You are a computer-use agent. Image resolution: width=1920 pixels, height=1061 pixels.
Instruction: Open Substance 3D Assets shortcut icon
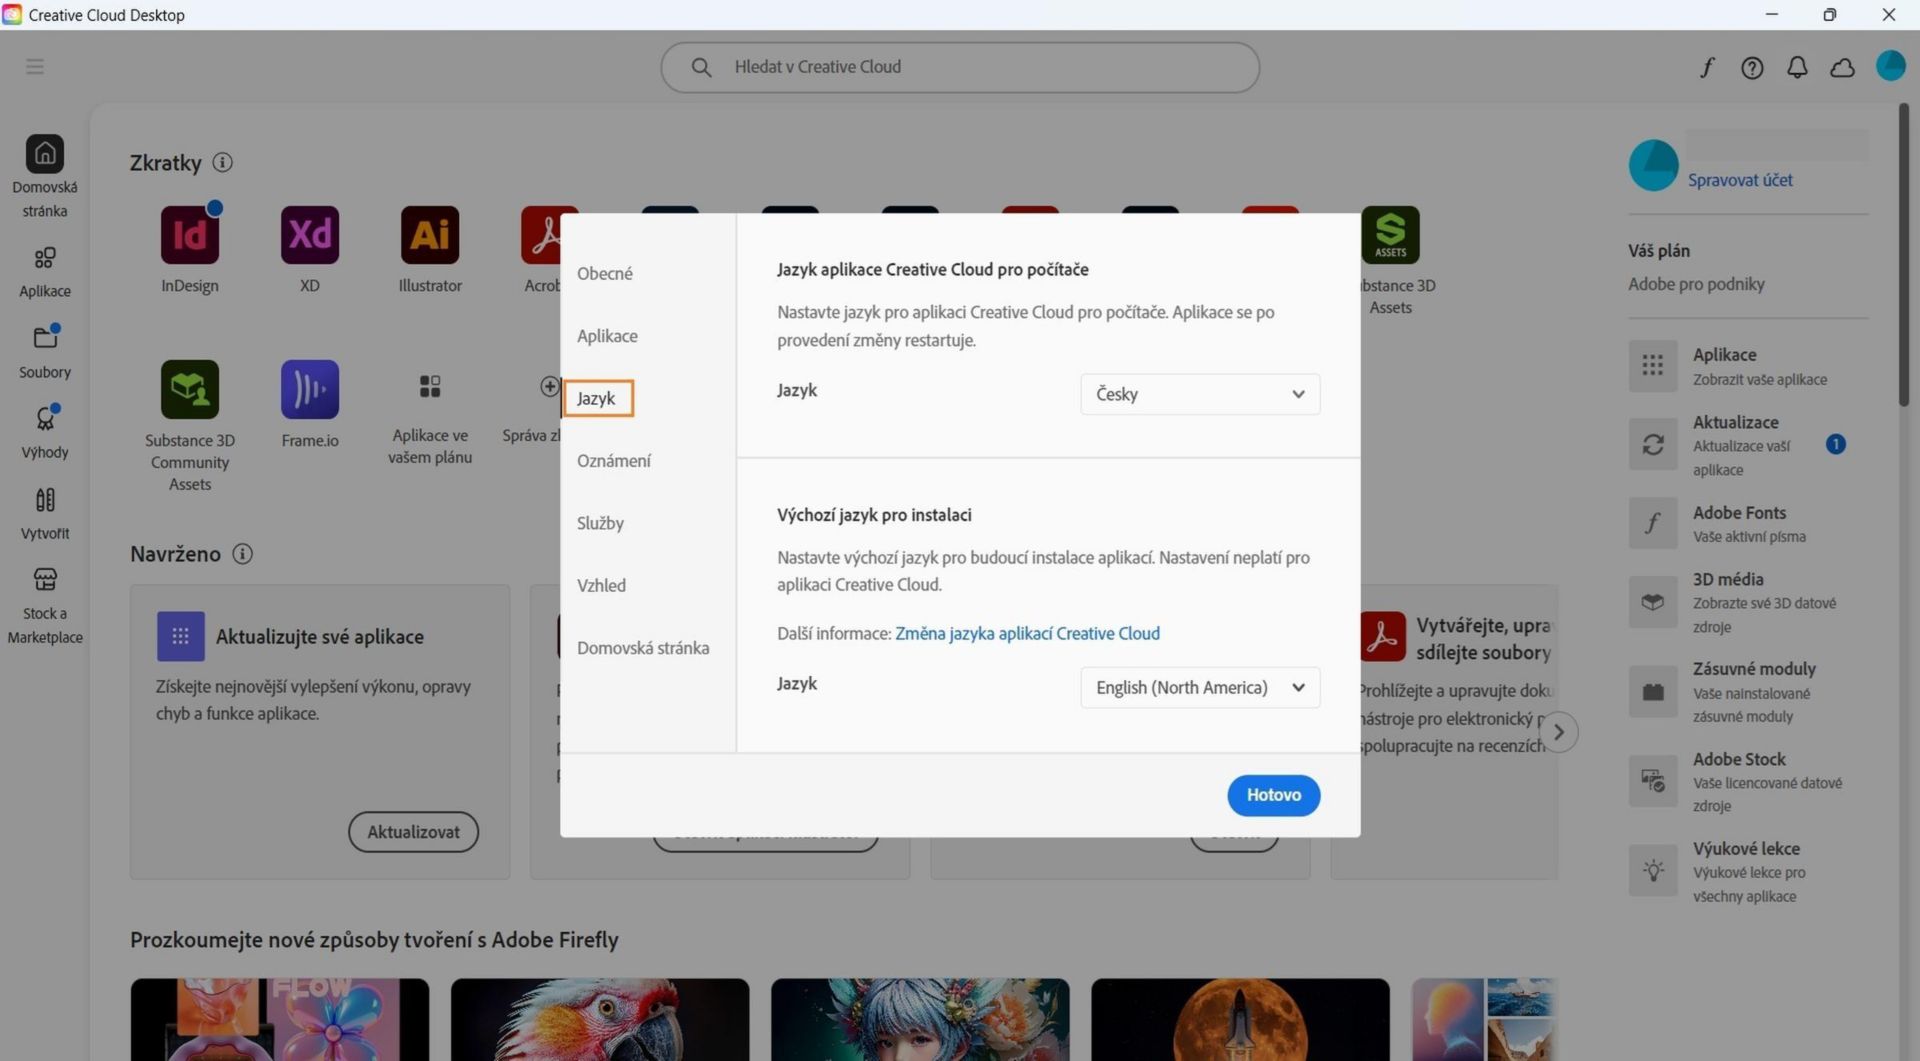click(1390, 235)
